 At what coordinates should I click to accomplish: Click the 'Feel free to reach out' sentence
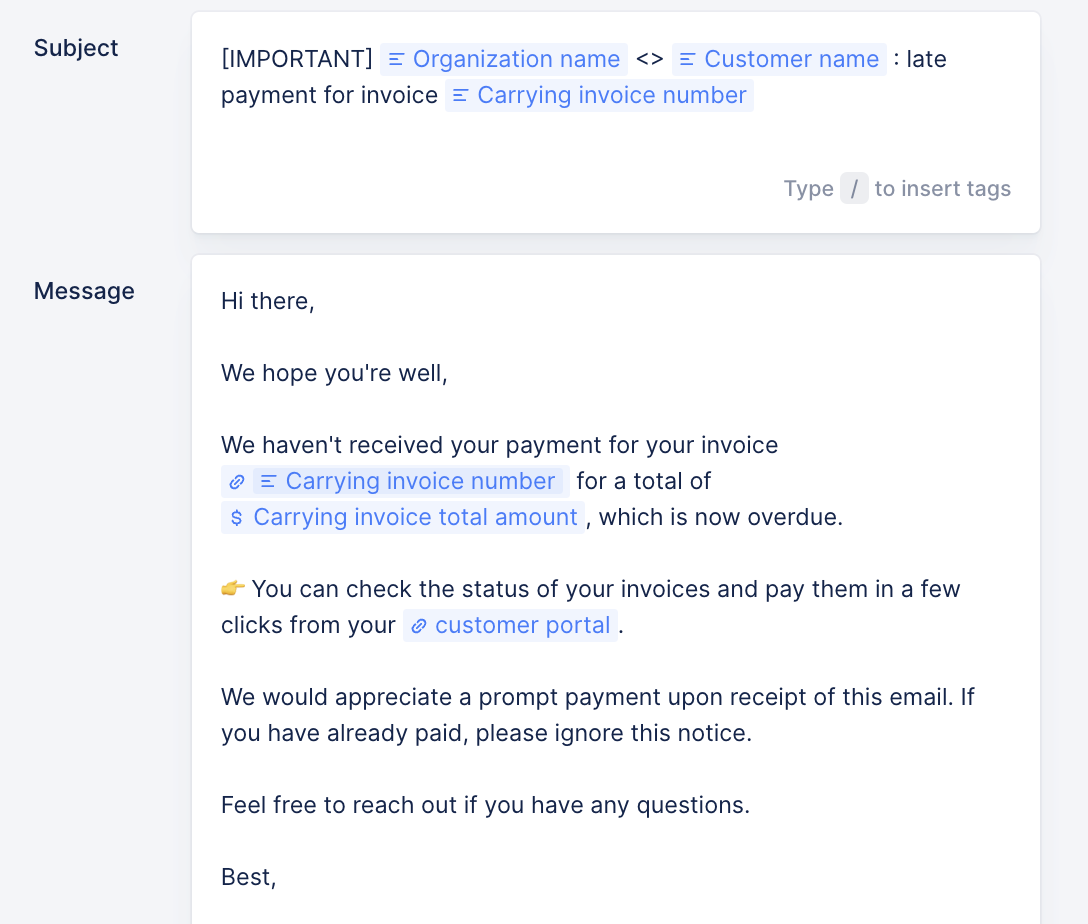[x=486, y=805]
